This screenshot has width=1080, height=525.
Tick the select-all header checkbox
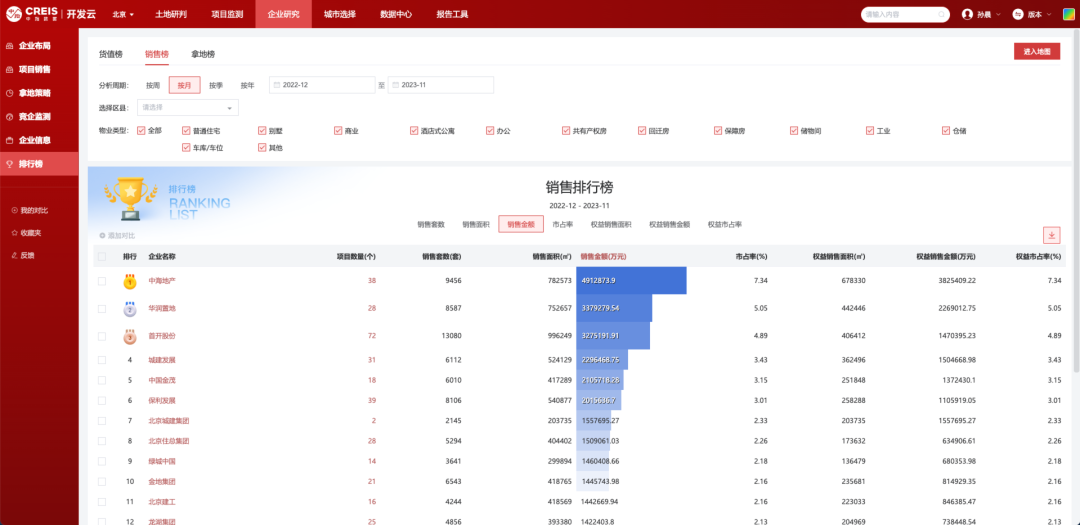(102, 256)
